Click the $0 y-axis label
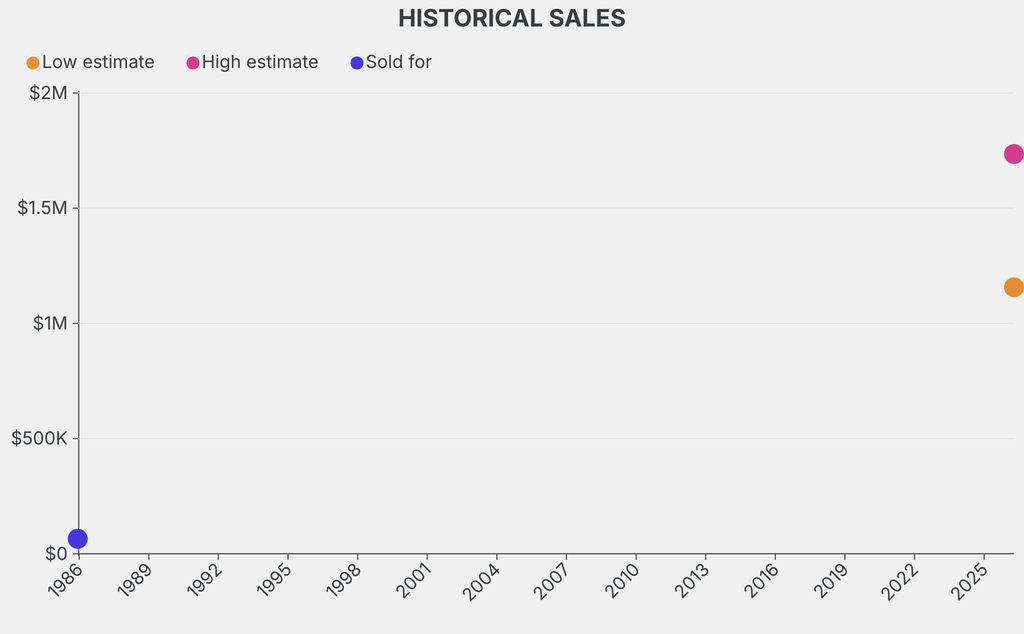Viewport: 1024px width, 634px height. (56, 553)
